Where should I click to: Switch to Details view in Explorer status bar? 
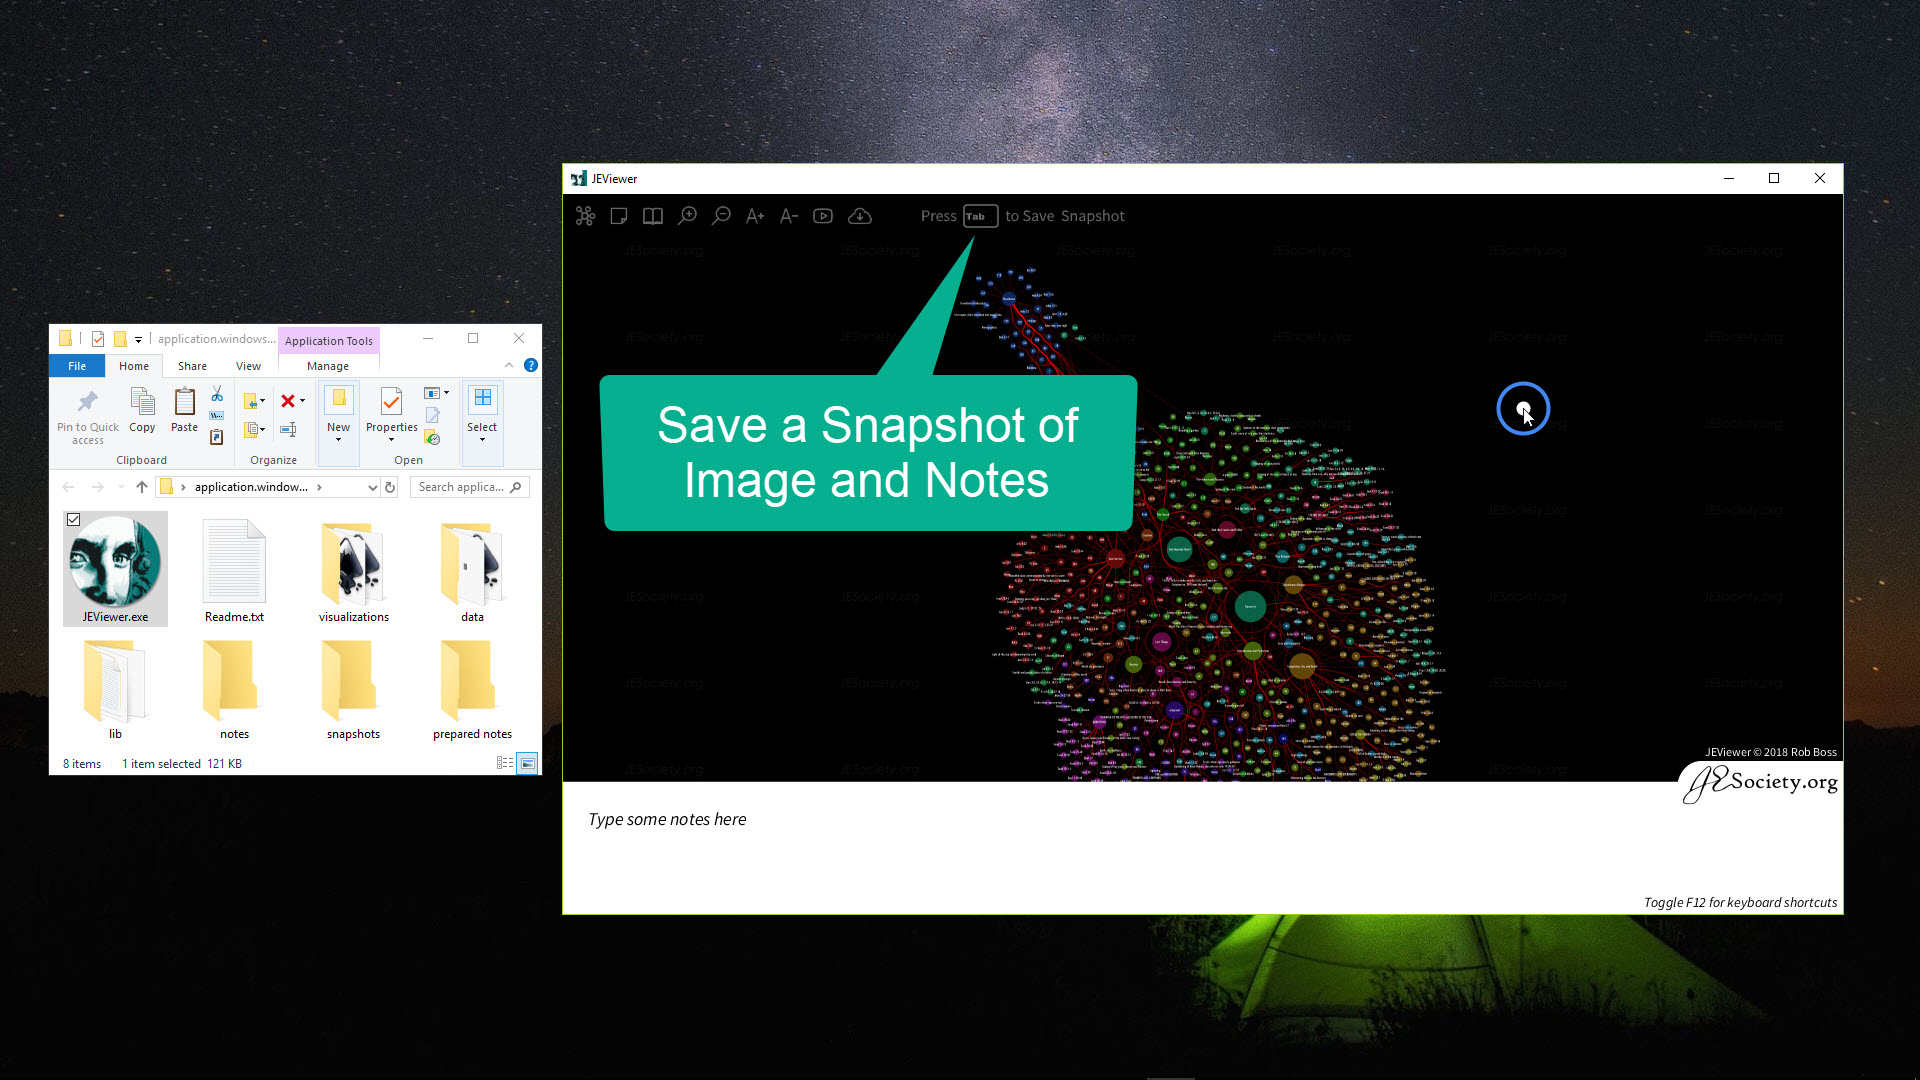[x=505, y=763]
